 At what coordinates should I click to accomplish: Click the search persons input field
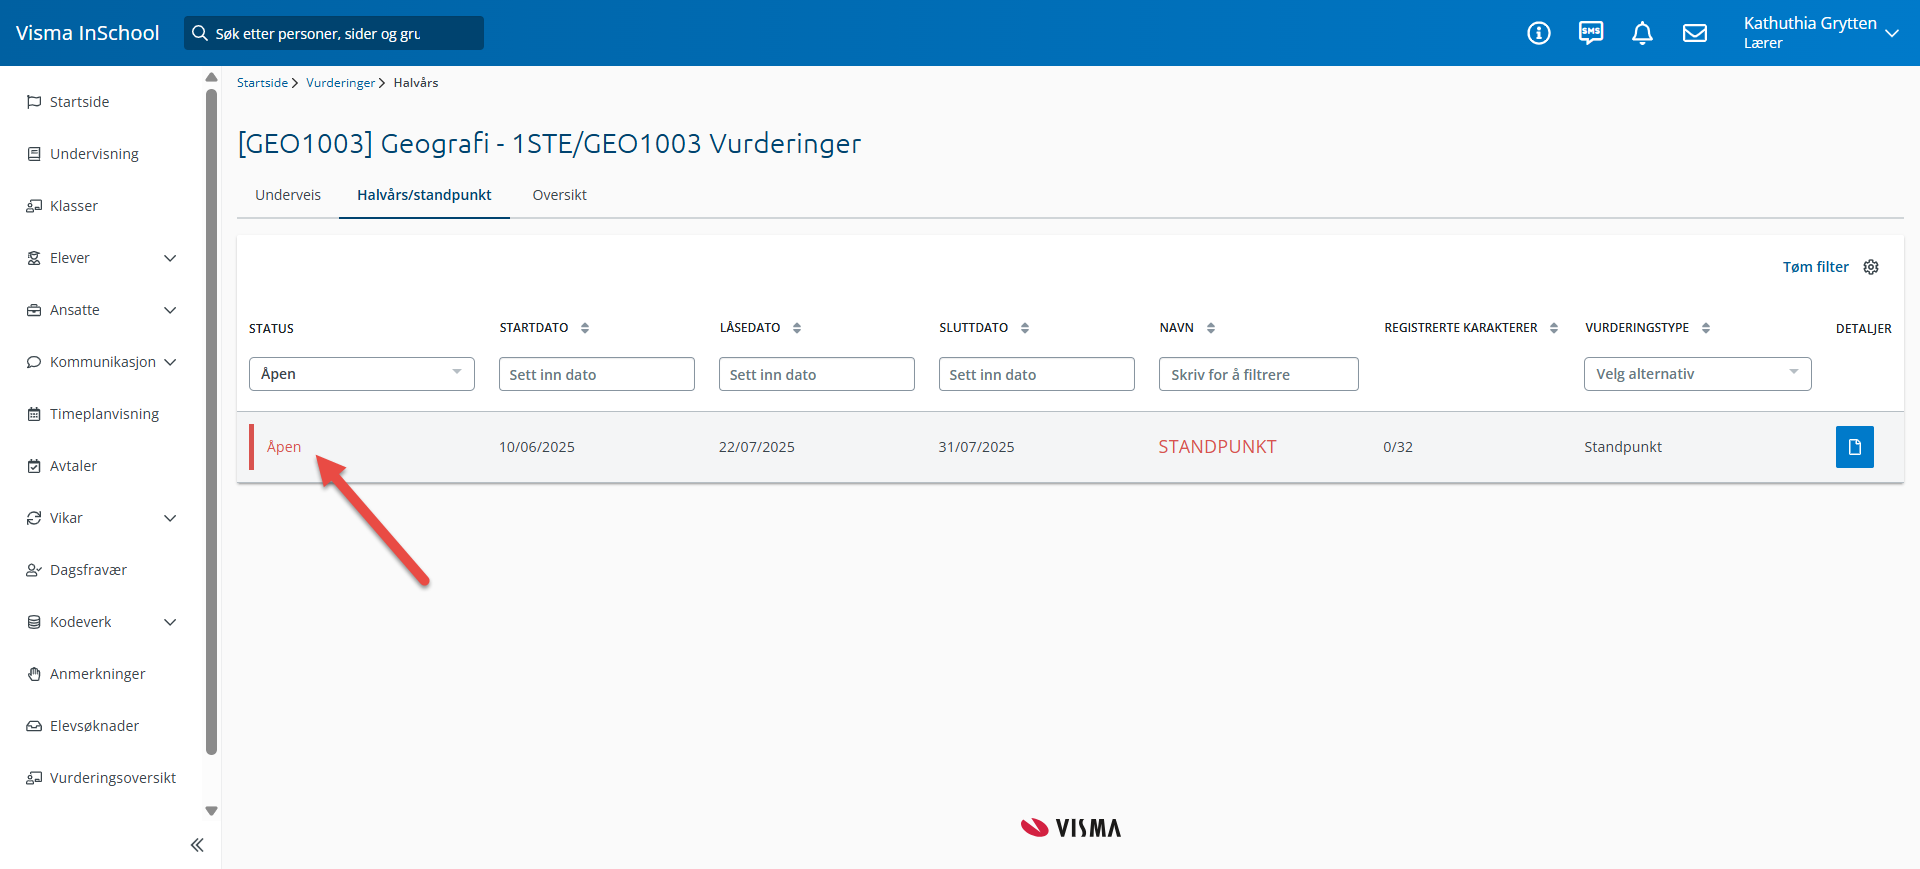[334, 33]
